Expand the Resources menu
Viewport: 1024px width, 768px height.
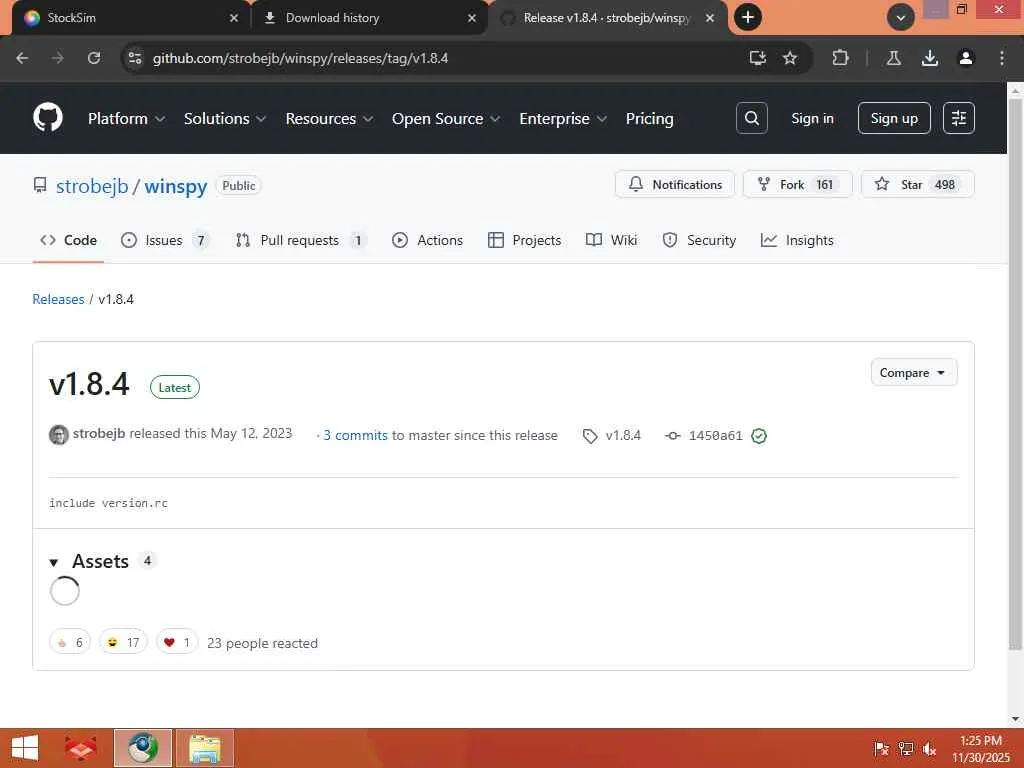pyautogui.click(x=329, y=118)
